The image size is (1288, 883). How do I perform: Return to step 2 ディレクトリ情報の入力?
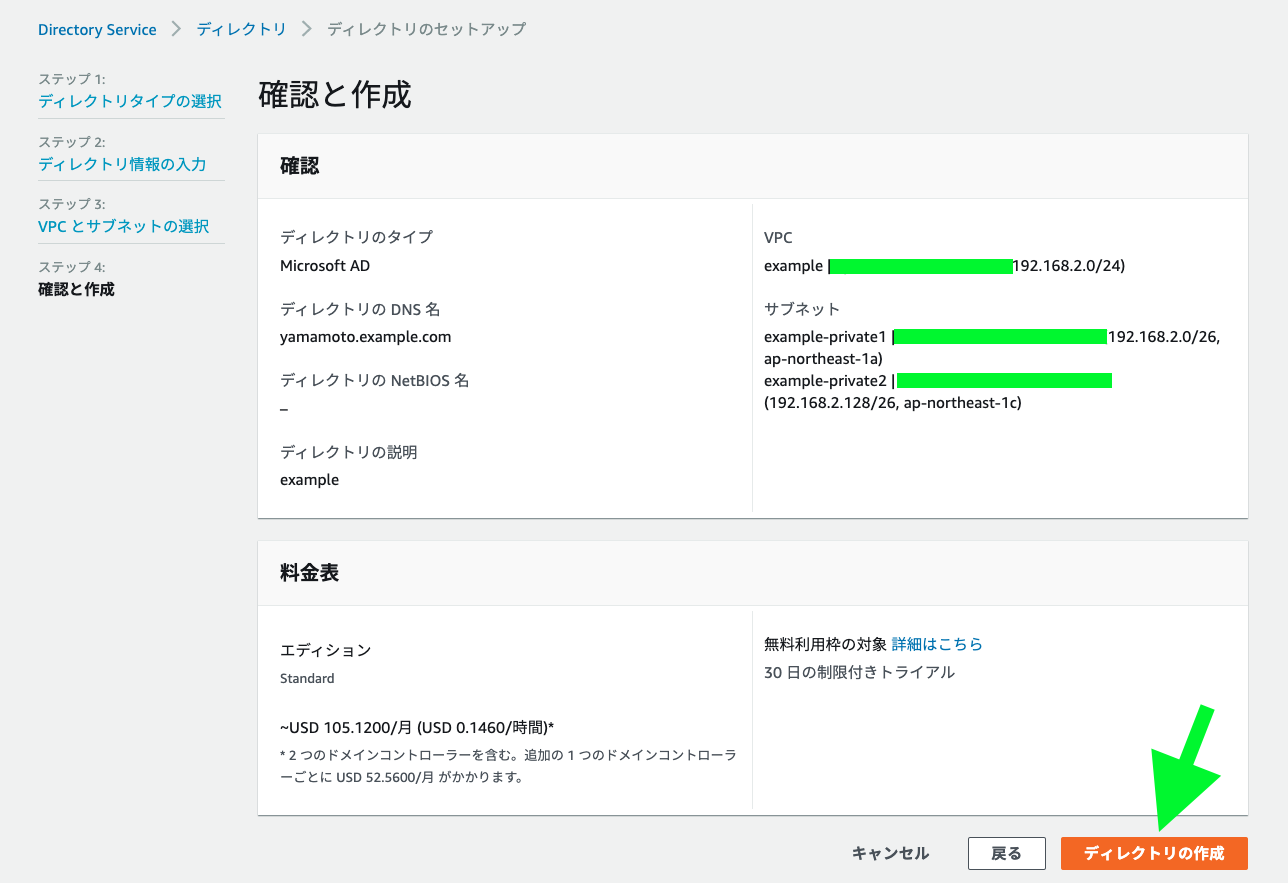click(122, 164)
